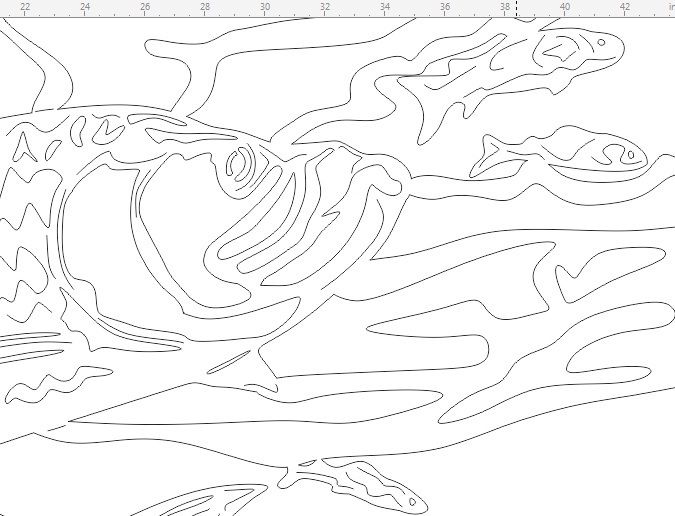Click the ruler mark labeled 22
This screenshot has height=516, width=675.
click(25, 7)
